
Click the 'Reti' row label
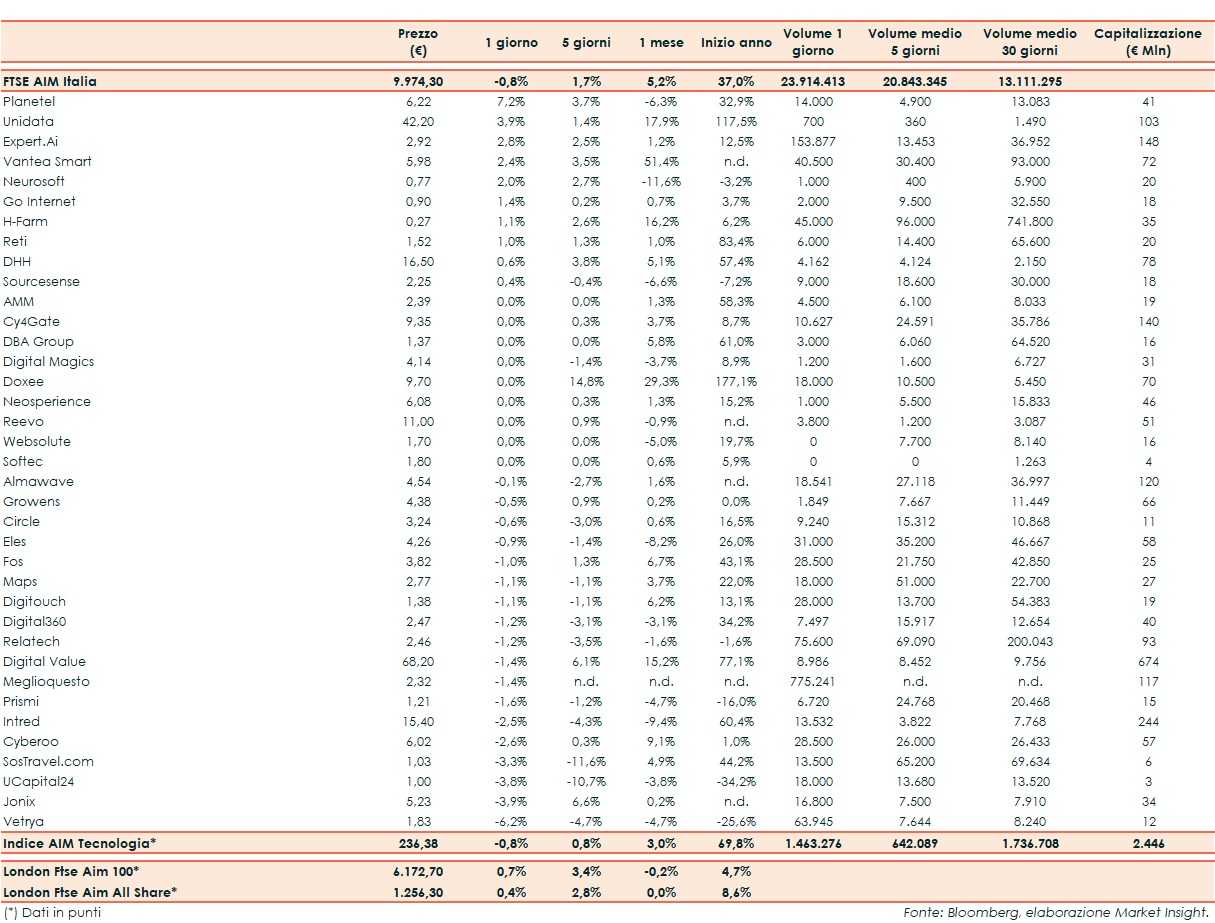click(x=15, y=241)
